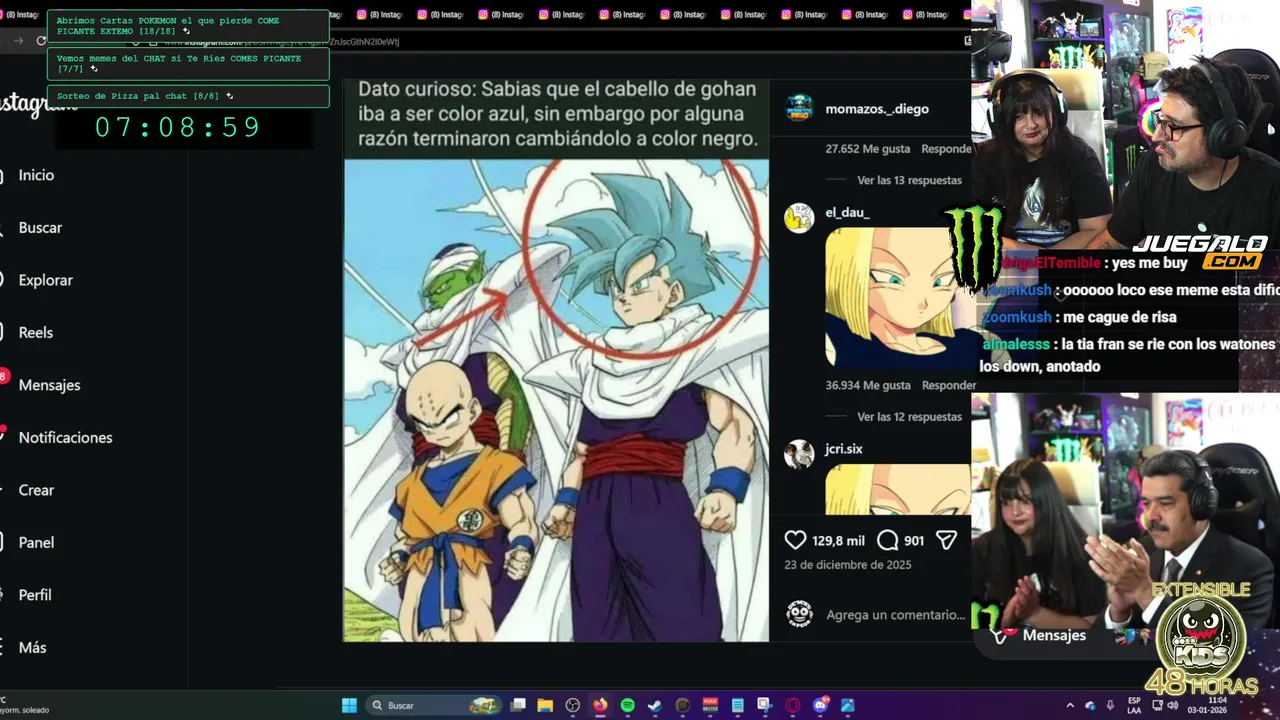
Task: Click the 901 comments count
Action: [x=914, y=540]
